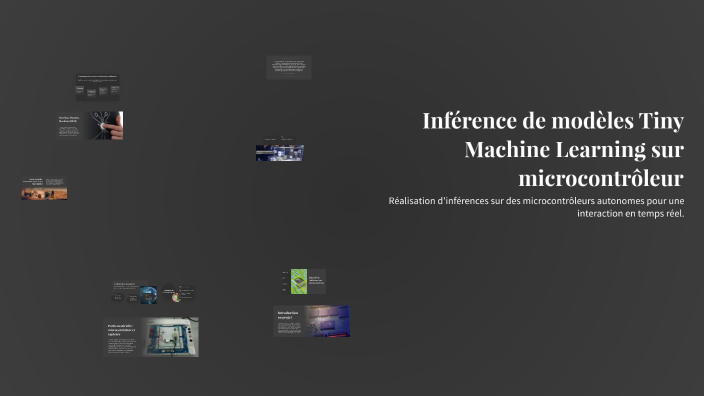Open the breadboard microcontroller photo slide
The height and width of the screenshot is (396, 704).
[151, 337]
